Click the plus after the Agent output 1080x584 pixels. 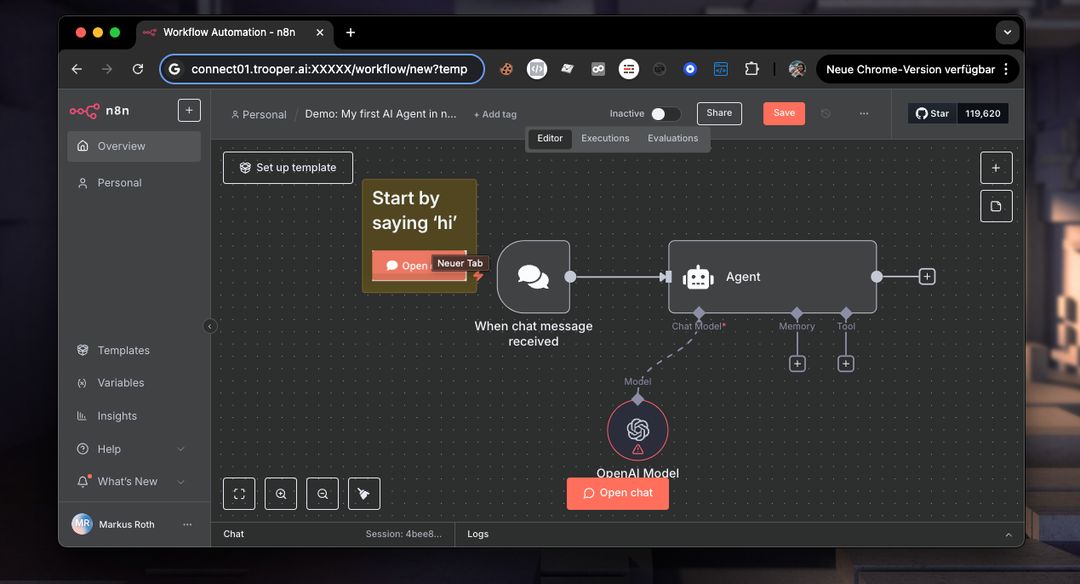(927, 277)
